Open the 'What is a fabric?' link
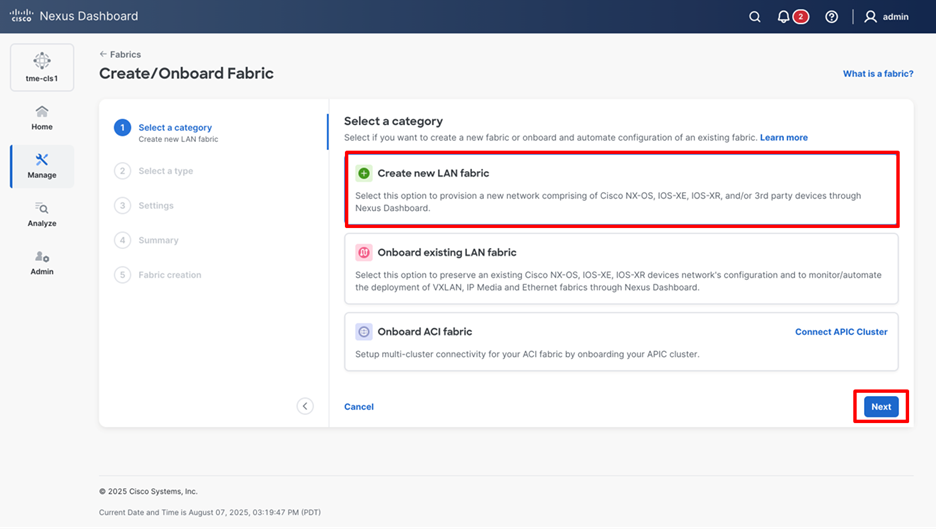Image resolution: width=936 pixels, height=530 pixels. pos(877,74)
